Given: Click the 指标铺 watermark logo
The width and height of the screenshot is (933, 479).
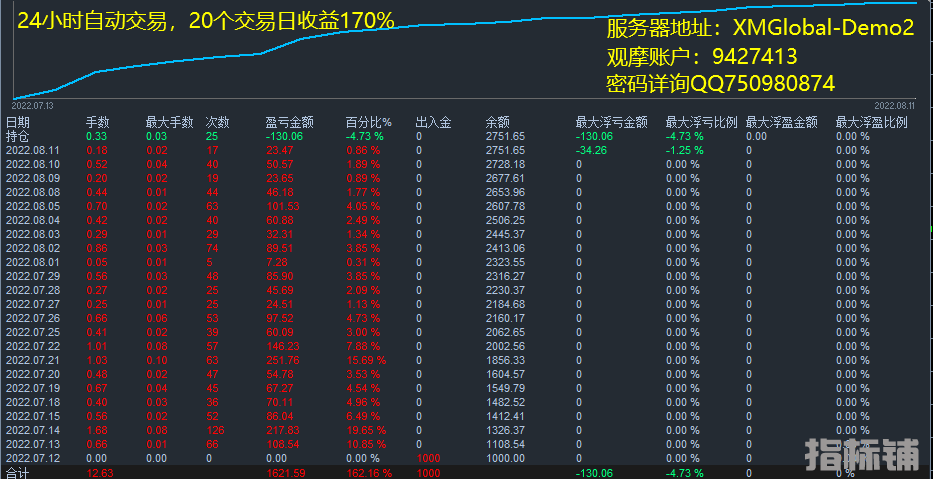Looking at the screenshot, I should 861,453.
